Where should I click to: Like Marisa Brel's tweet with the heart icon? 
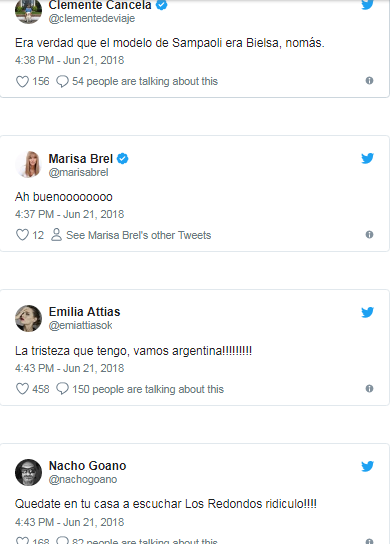click(22, 235)
